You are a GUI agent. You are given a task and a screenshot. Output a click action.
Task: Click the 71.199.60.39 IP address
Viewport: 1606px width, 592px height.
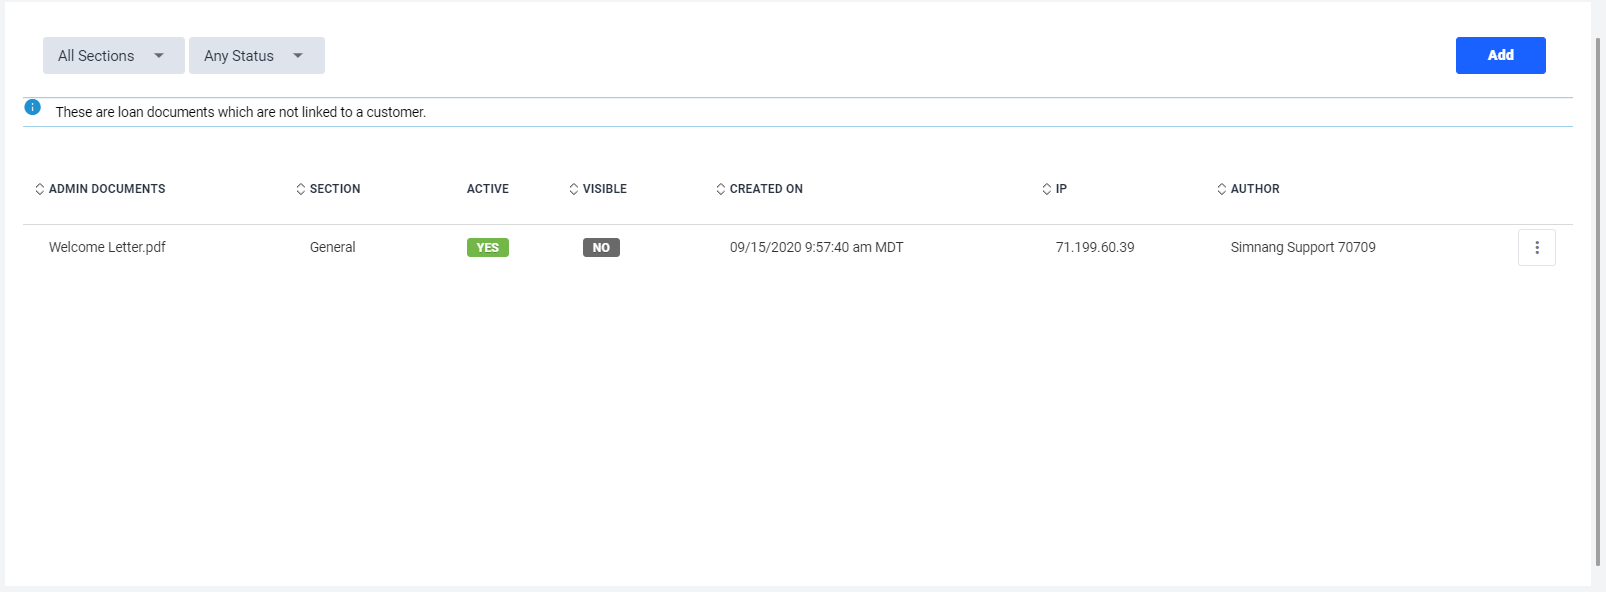[1095, 247]
